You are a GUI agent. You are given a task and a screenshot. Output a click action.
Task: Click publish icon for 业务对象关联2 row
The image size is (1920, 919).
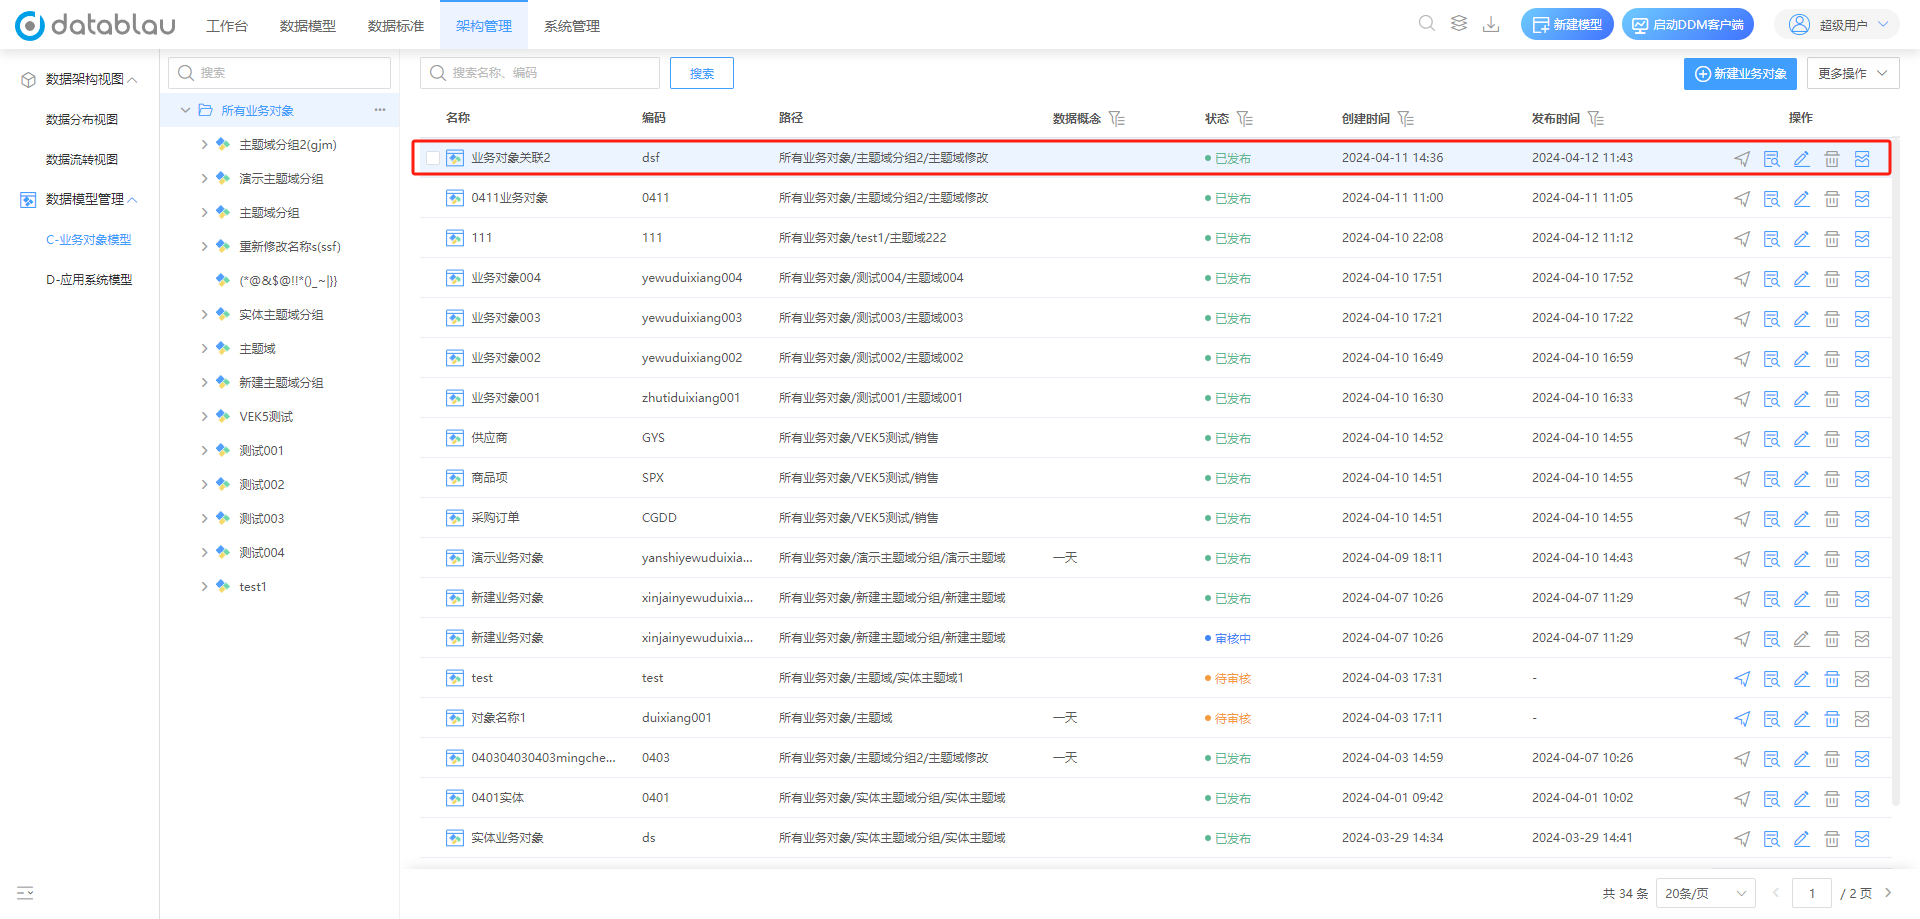(x=1742, y=158)
